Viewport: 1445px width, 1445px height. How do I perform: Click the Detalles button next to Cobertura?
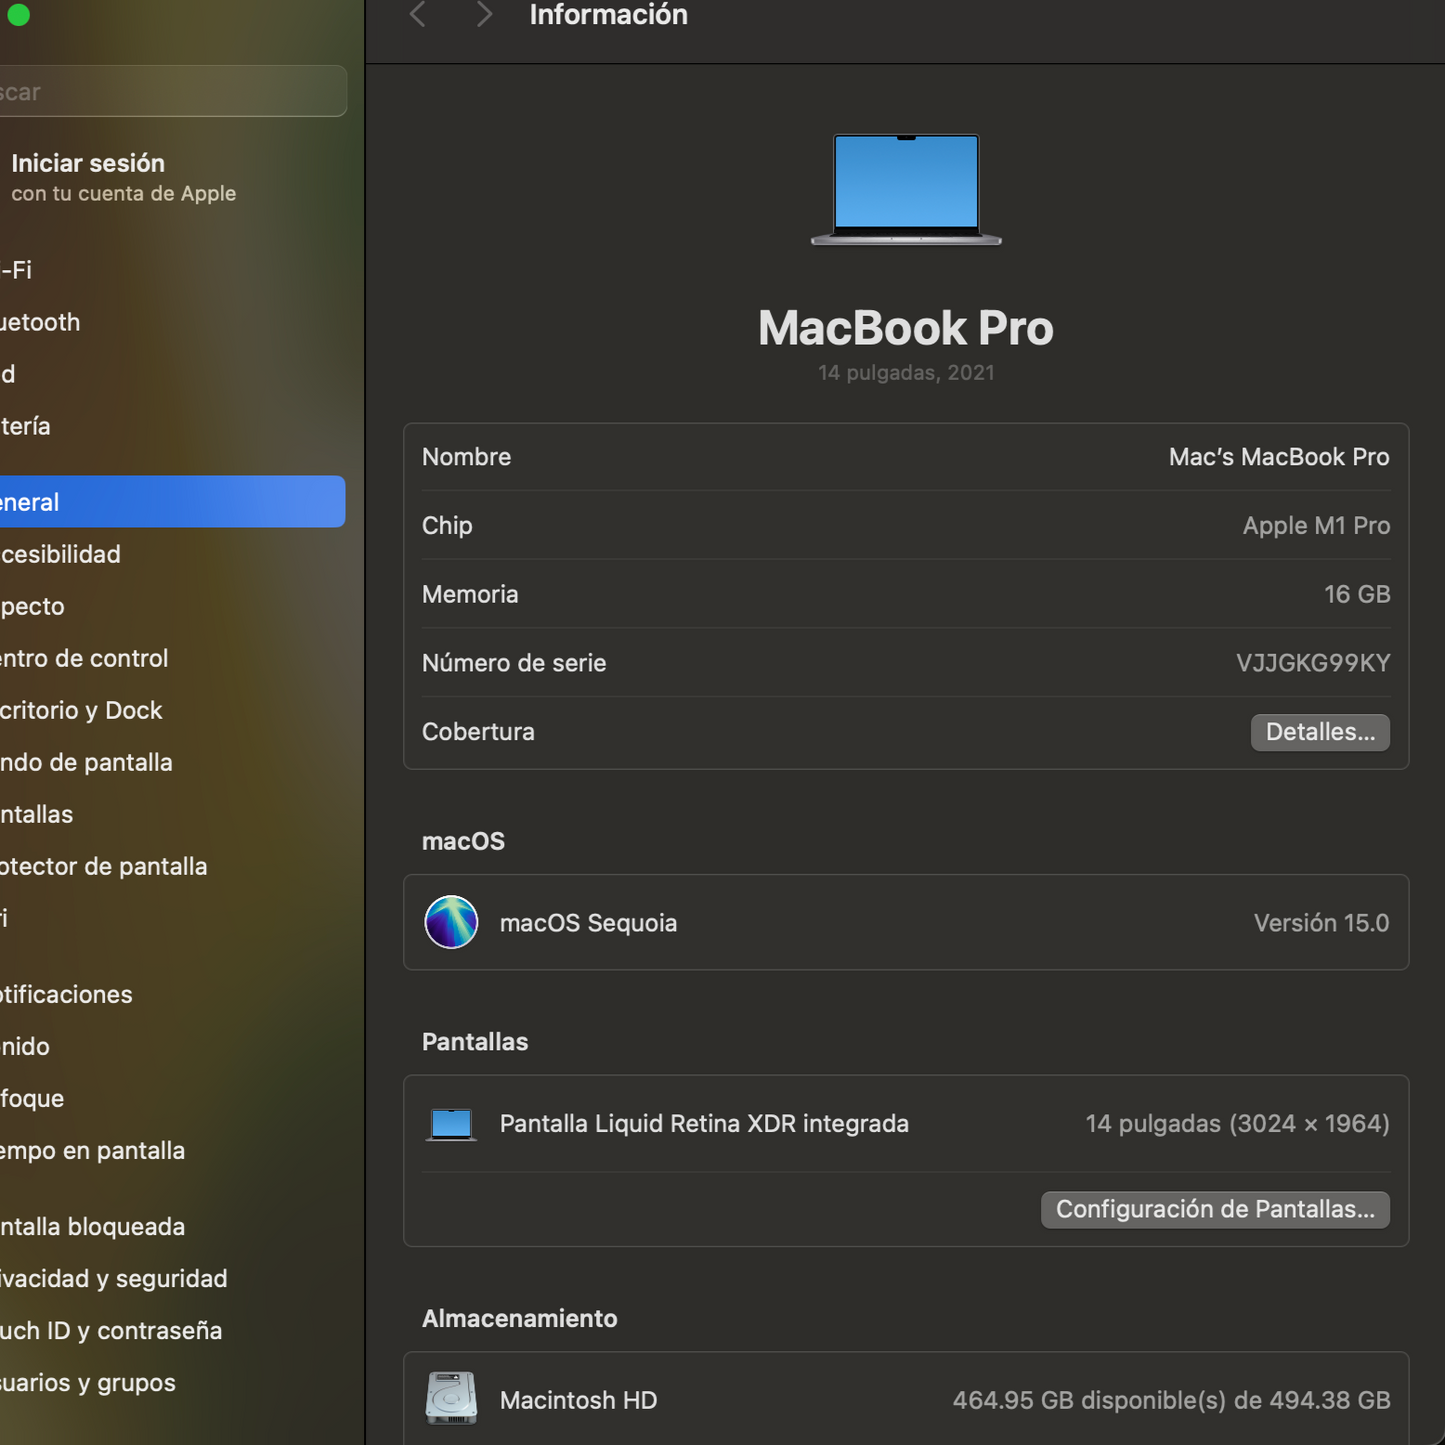pyautogui.click(x=1320, y=731)
